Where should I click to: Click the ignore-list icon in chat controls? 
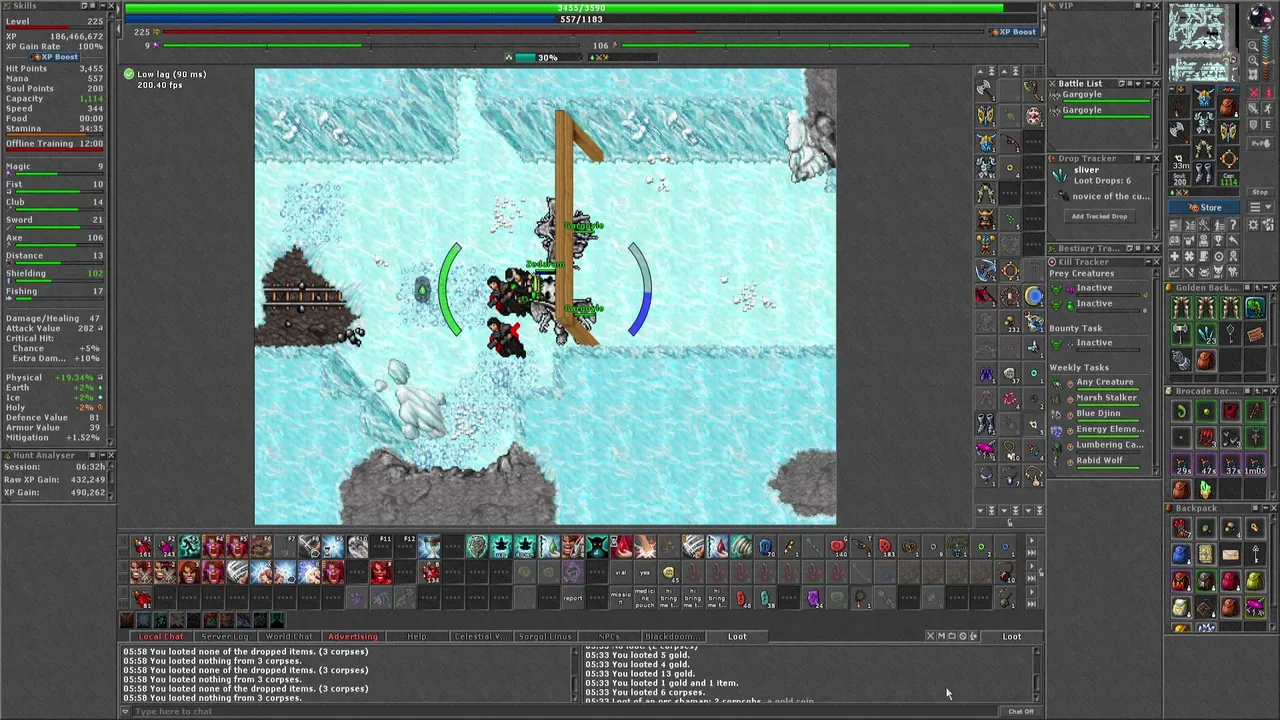coord(963,636)
